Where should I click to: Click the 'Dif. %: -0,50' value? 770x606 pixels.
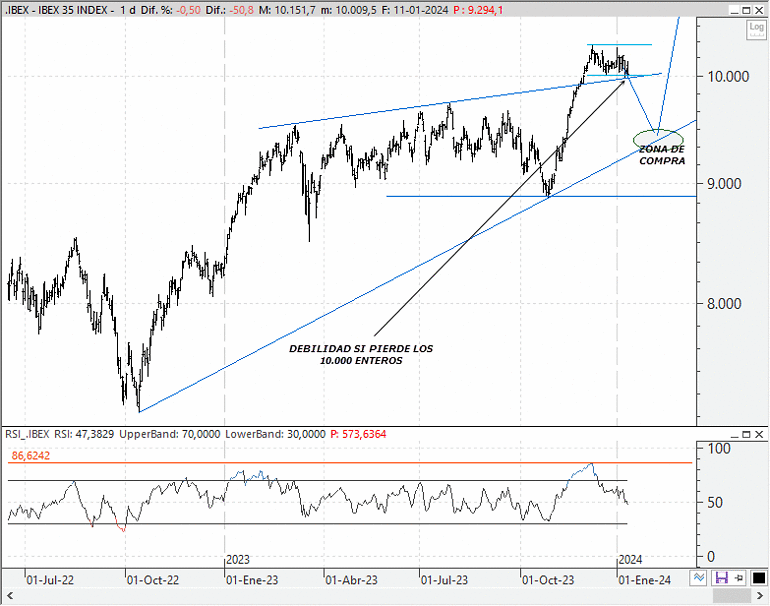[171, 10]
